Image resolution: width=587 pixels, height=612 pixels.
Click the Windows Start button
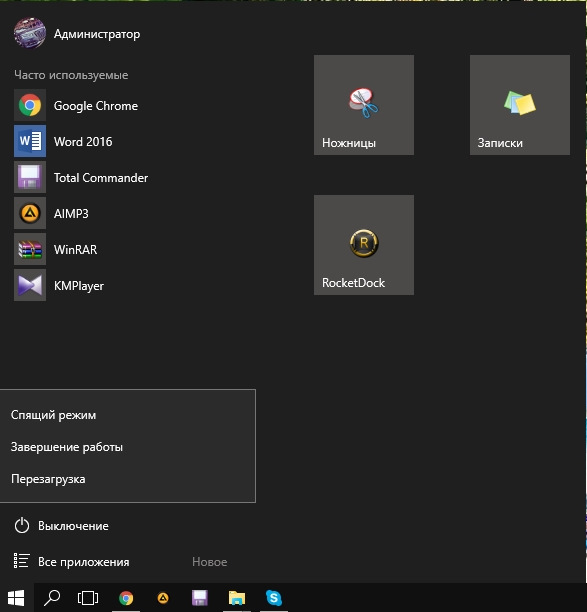pyautogui.click(x=16, y=598)
